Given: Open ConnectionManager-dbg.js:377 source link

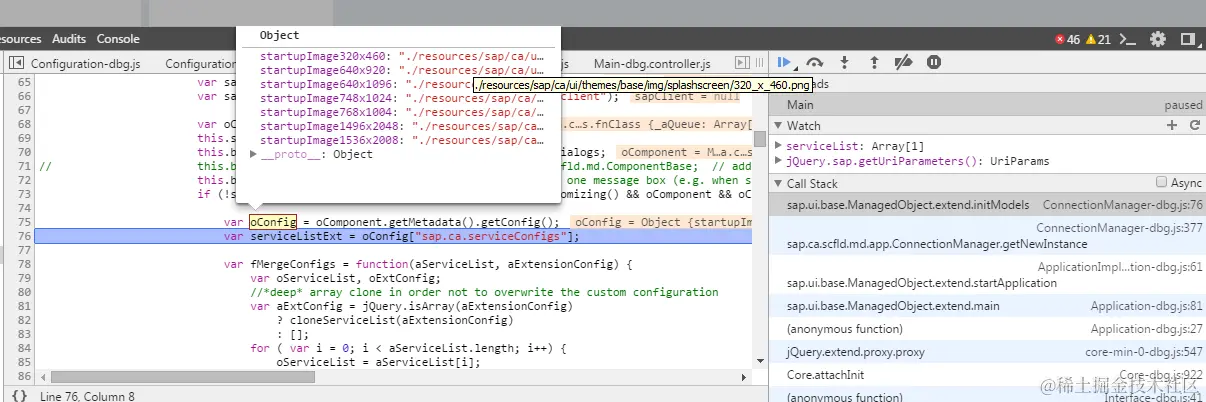Looking at the screenshot, I should (x=1119, y=228).
